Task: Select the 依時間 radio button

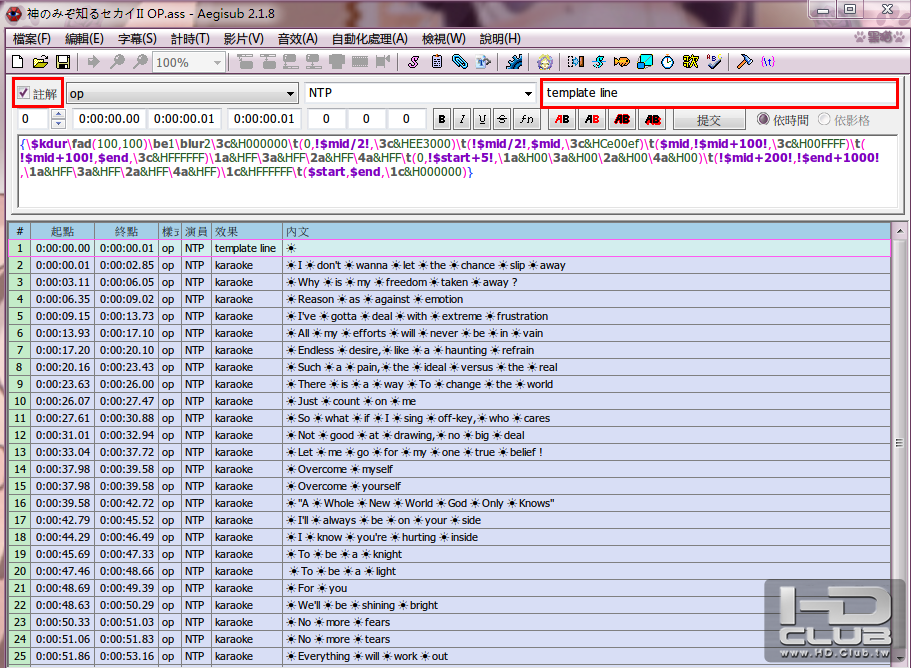Action: (784, 120)
